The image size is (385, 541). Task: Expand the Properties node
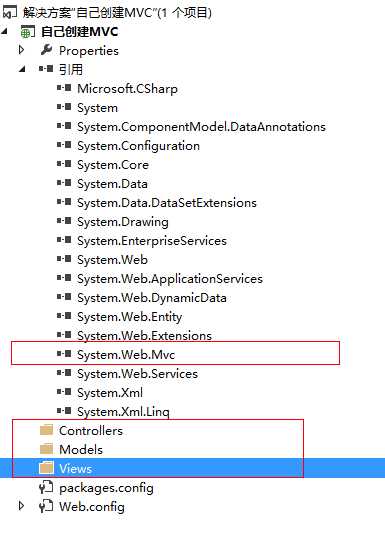click(21, 50)
